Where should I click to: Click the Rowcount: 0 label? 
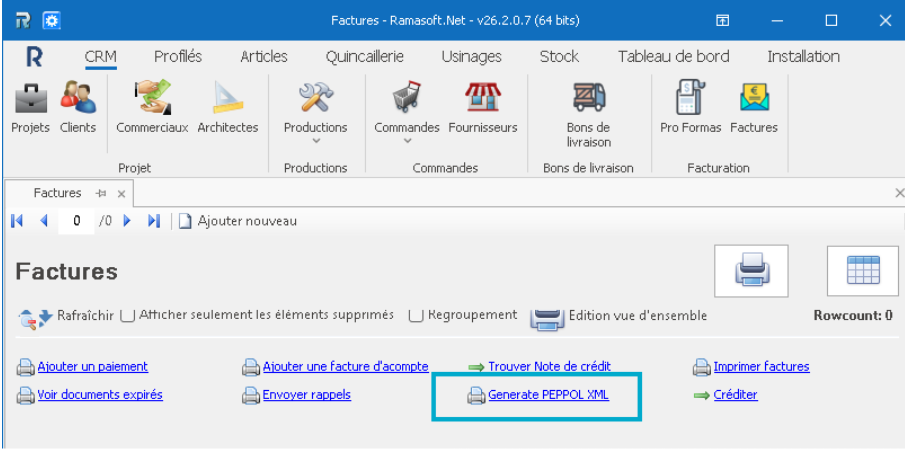[853, 316]
